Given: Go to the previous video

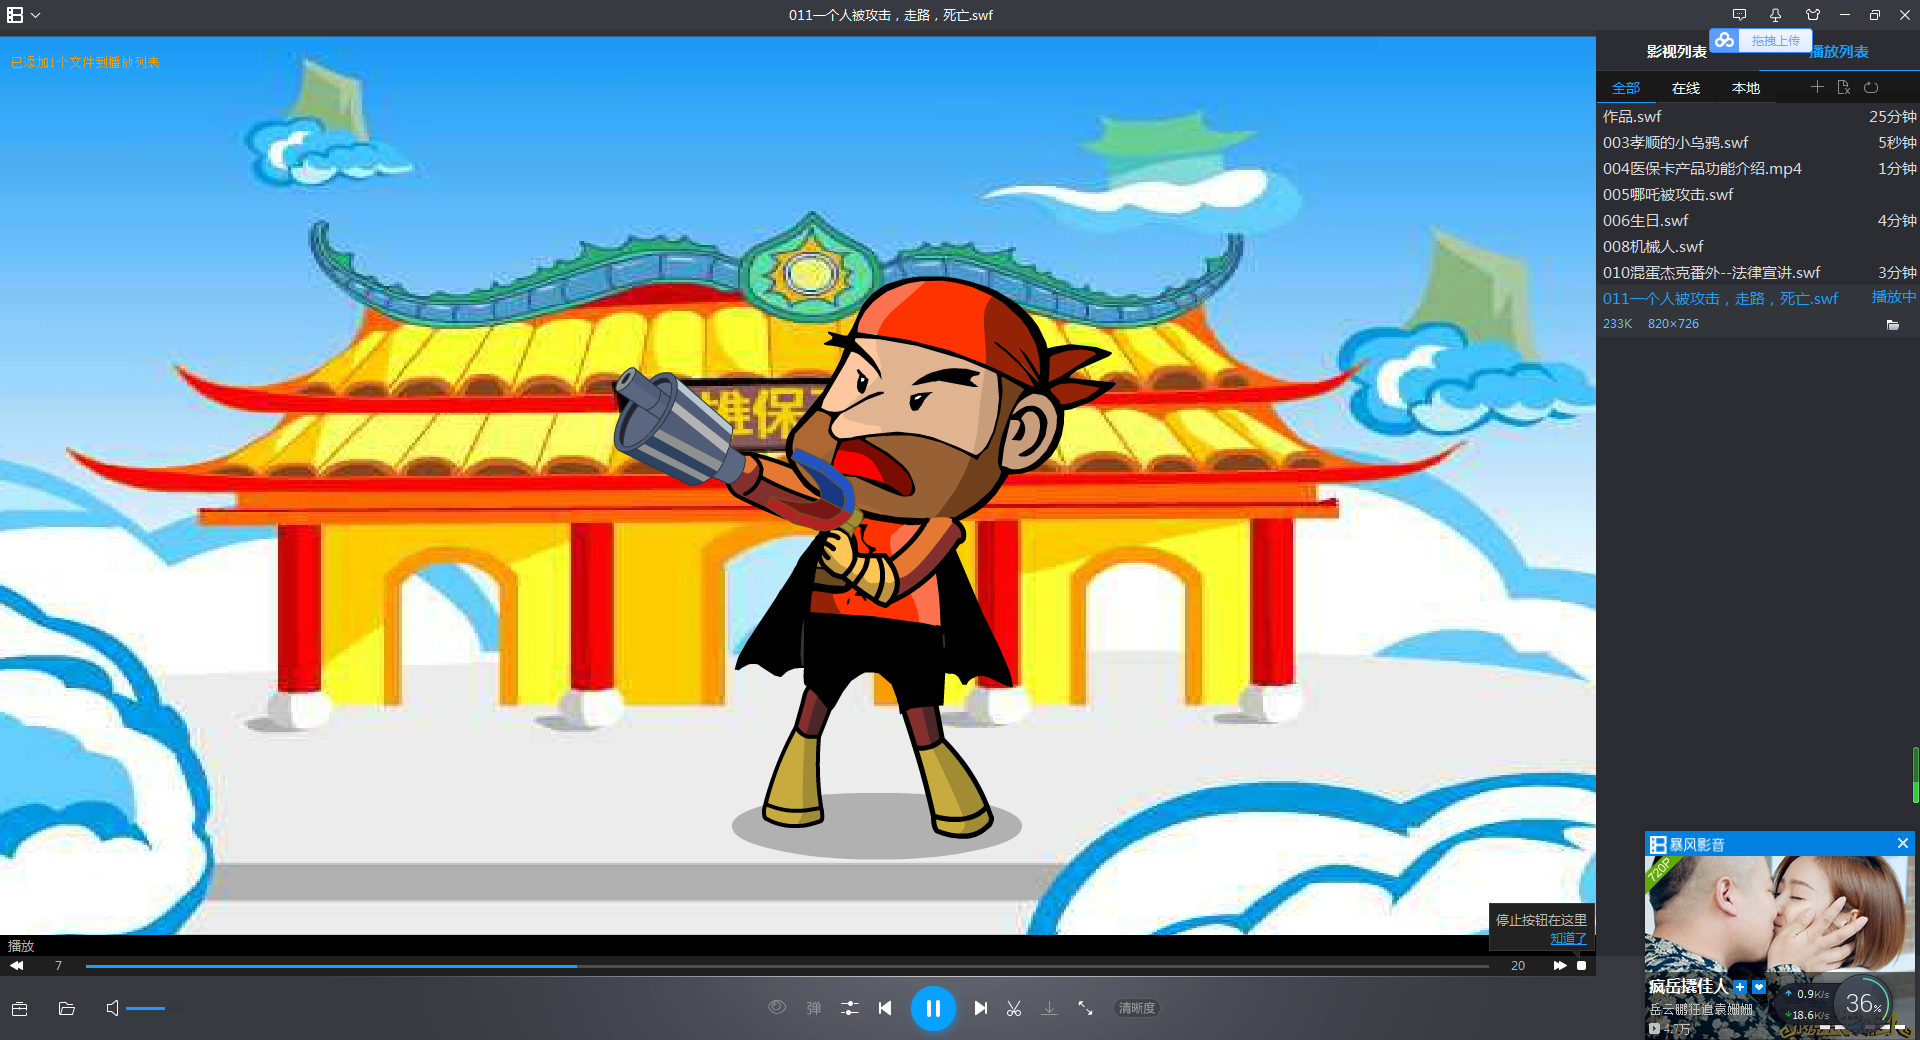Looking at the screenshot, I should pos(885,1008).
